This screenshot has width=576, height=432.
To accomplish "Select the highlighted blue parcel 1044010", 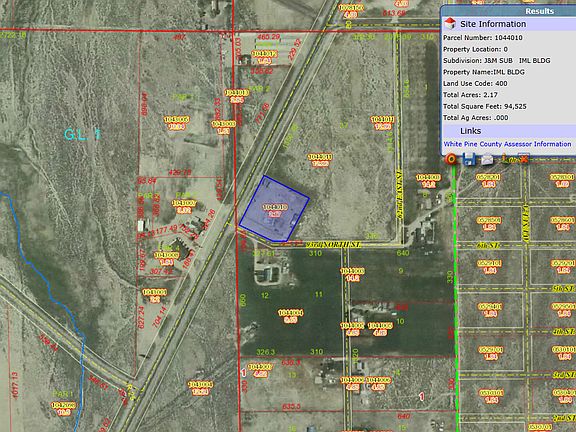I will pyautogui.click(x=274, y=209).
